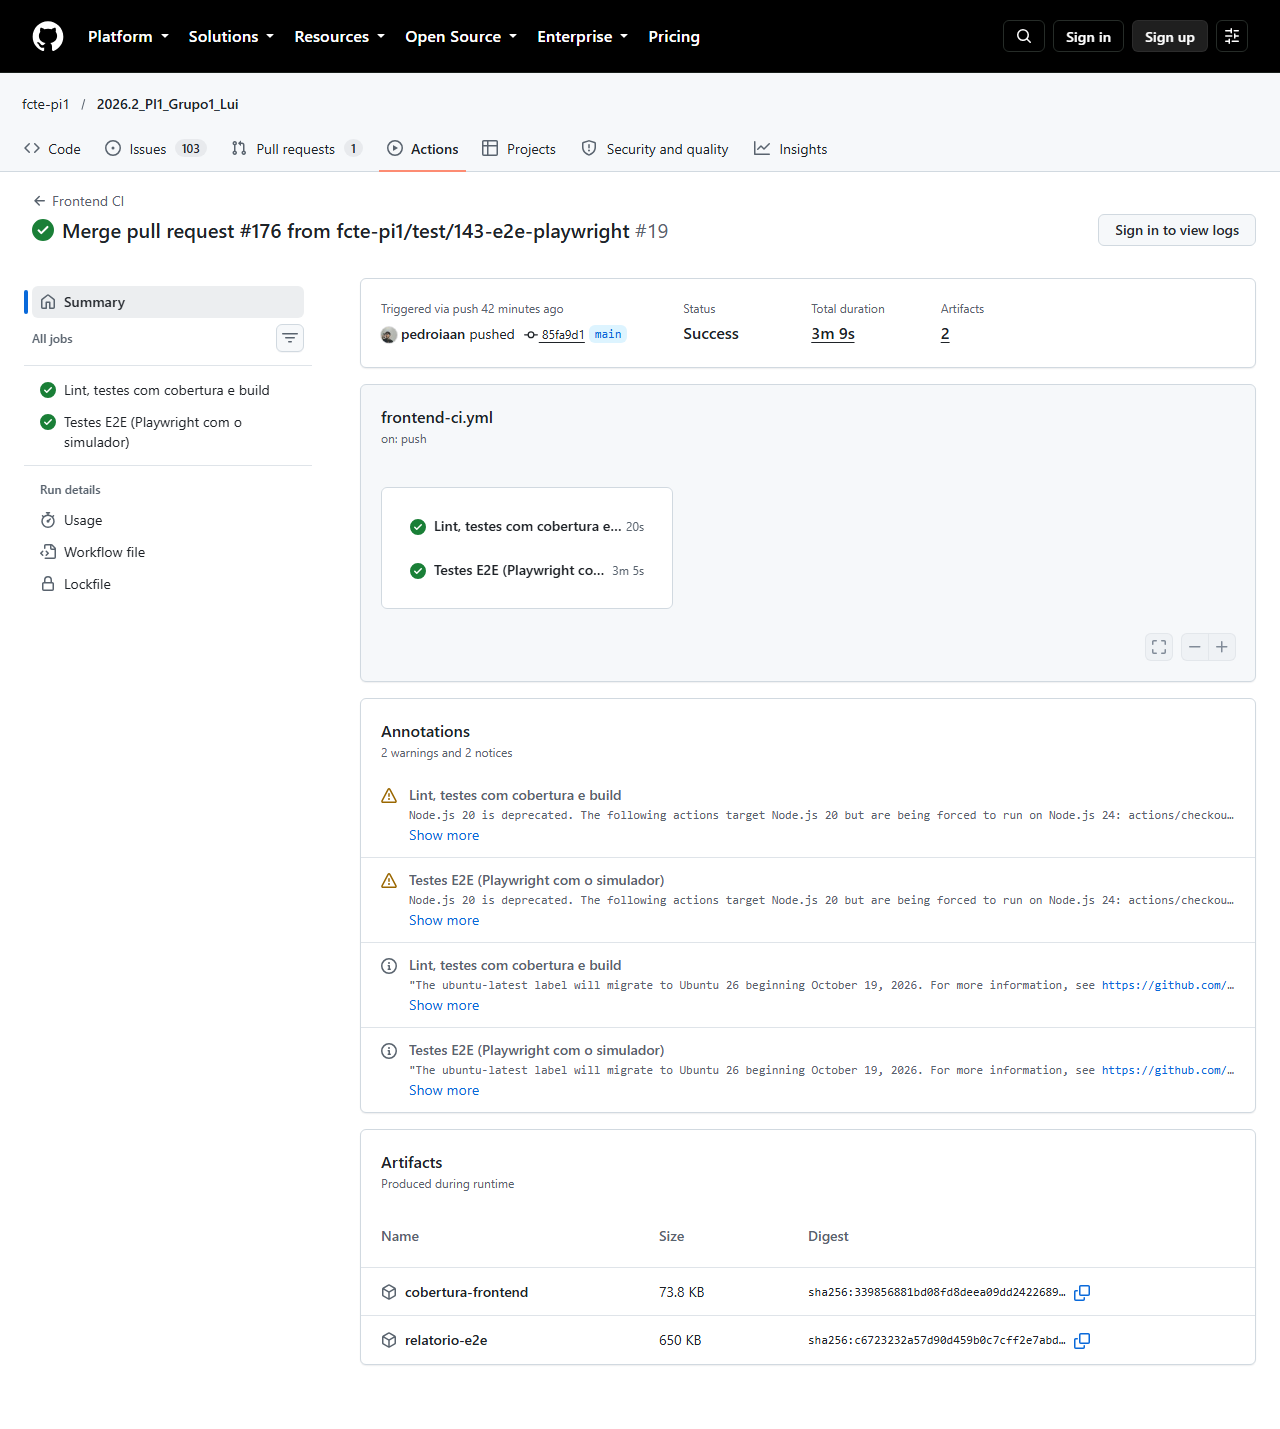Click Sign in to view logs
1280x1429 pixels.
(x=1177, y=230)
